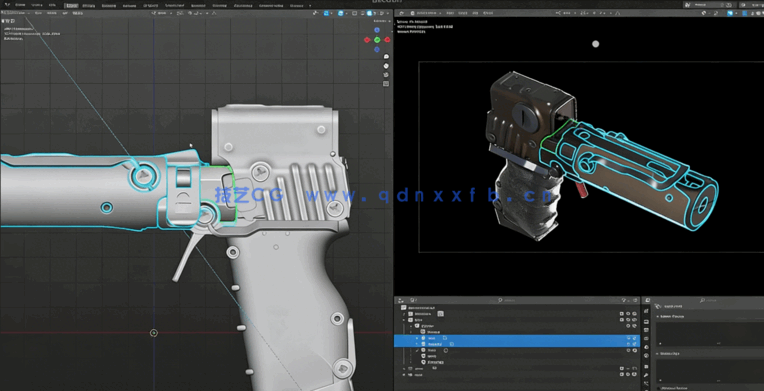Open the World properties globe tab icon
This screenshot has width=764, height=391.
(x=647, y=356)
